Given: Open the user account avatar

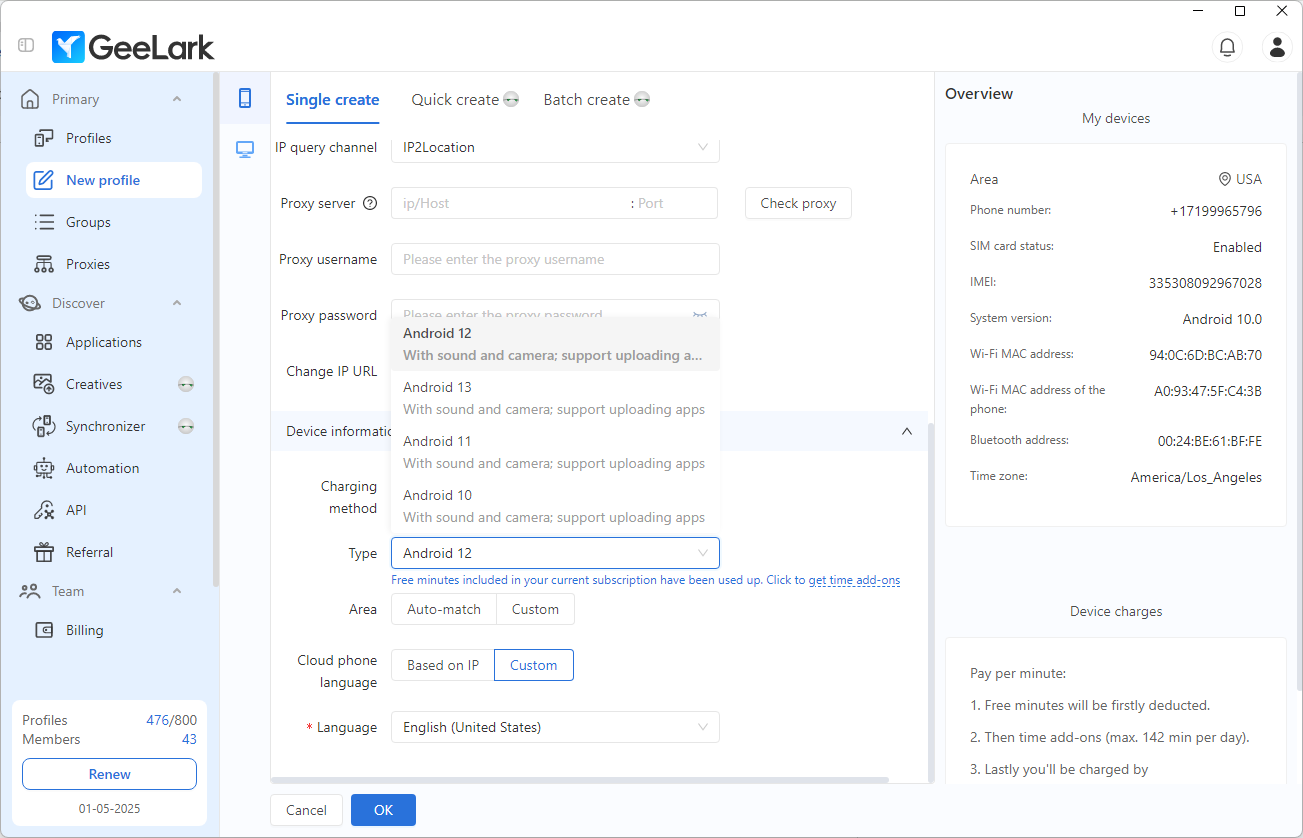Looking at the screenshot, I should pyautogui.click(x=1277, y=46).
